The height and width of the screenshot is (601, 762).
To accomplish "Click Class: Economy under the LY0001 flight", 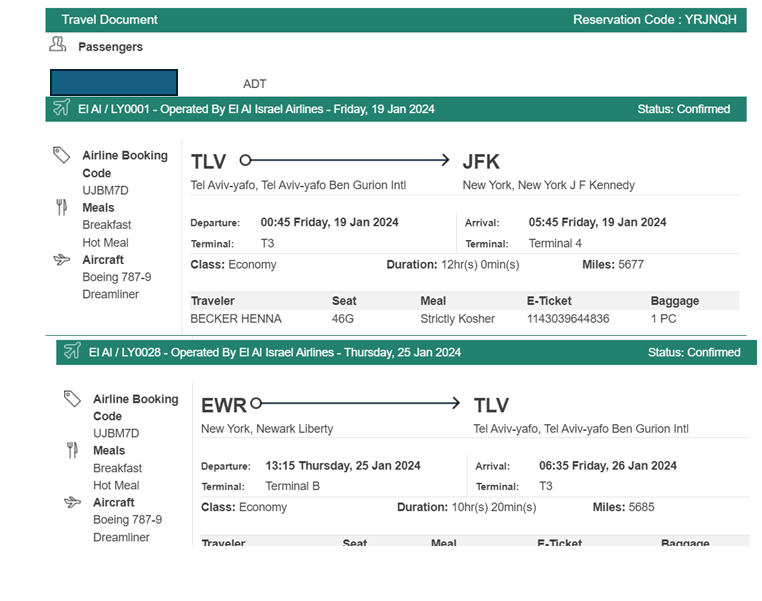I will pyautogui.click(x=233, y=265).
